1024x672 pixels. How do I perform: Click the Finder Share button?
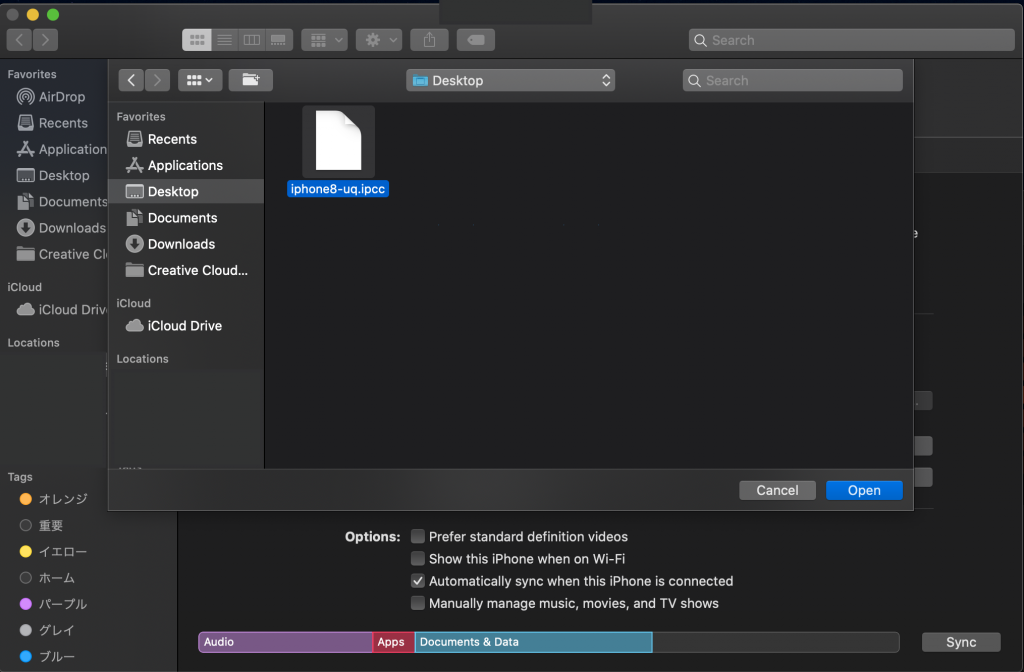pos(429,40)
